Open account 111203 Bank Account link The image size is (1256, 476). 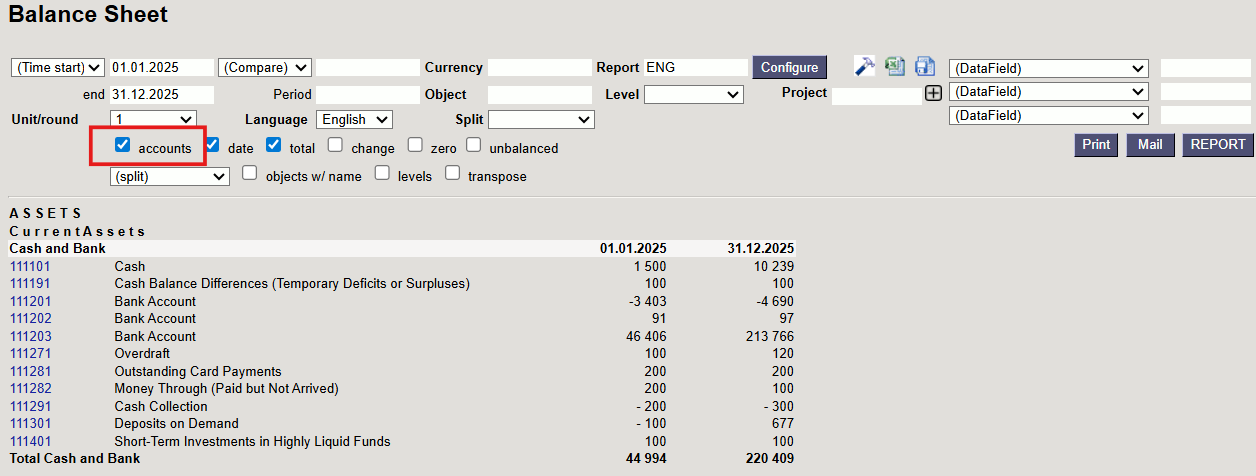click(30, 337)
